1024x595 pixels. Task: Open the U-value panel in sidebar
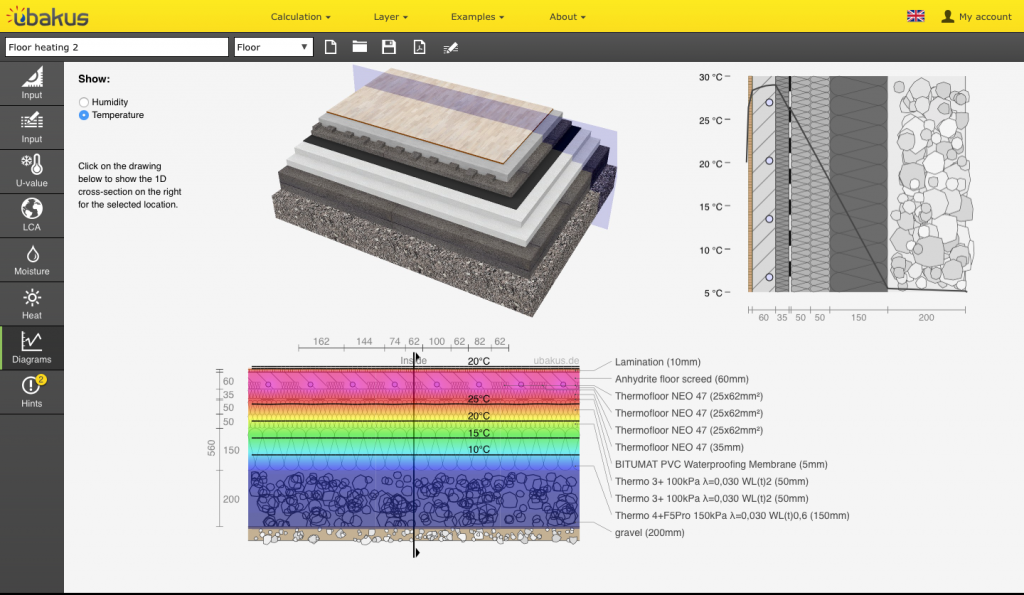click(31, 171)
